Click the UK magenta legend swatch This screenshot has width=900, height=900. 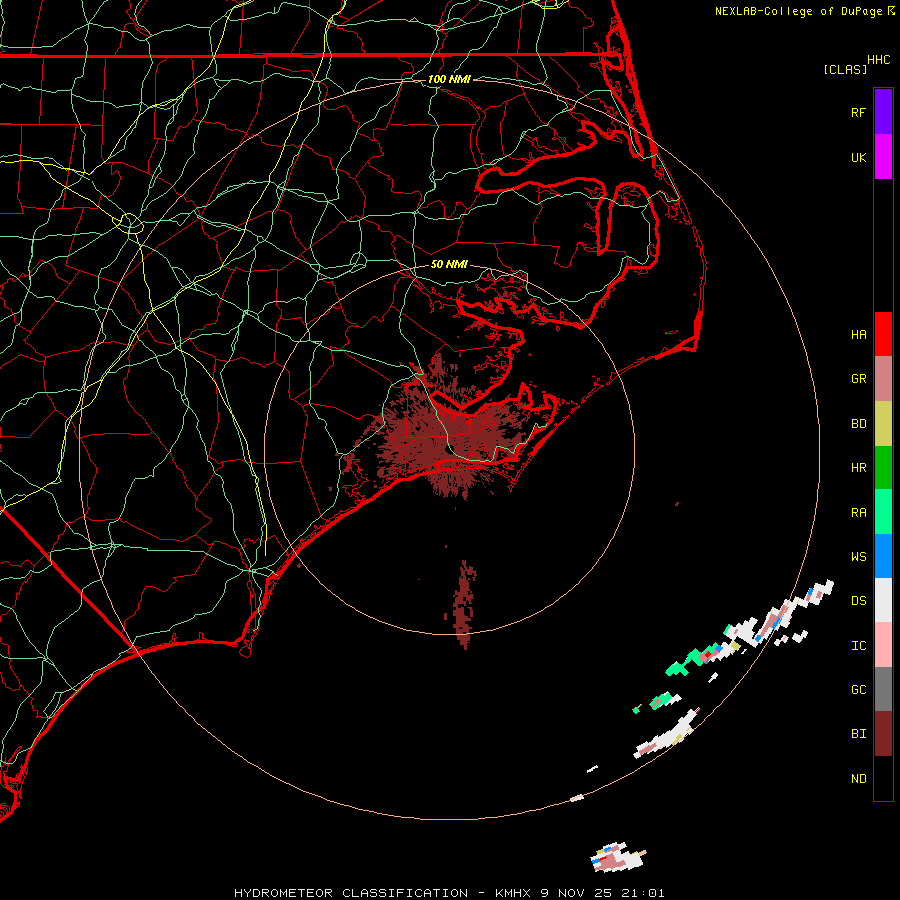(883, 157)
